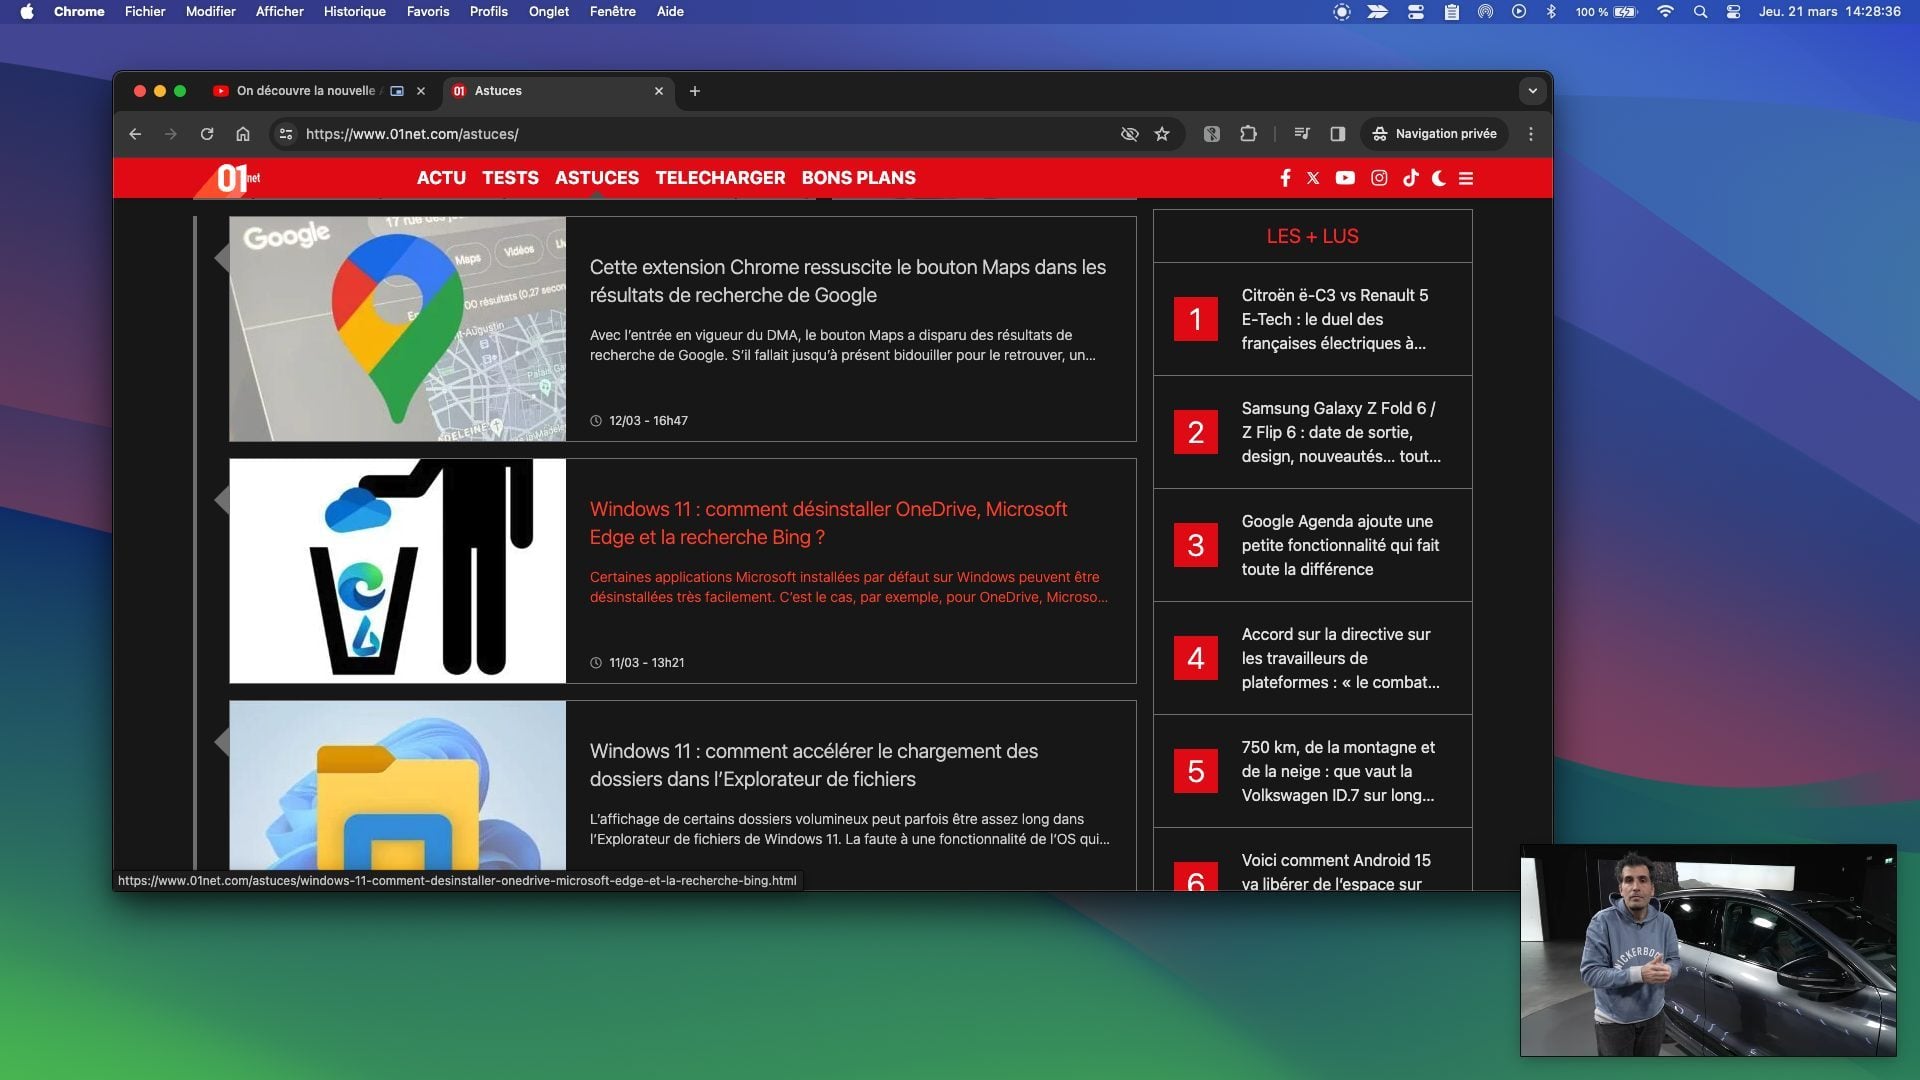Open Google Maps extension article thumbnail
The height and width of the screenshot is (1080, 1920).
[397, 329]
